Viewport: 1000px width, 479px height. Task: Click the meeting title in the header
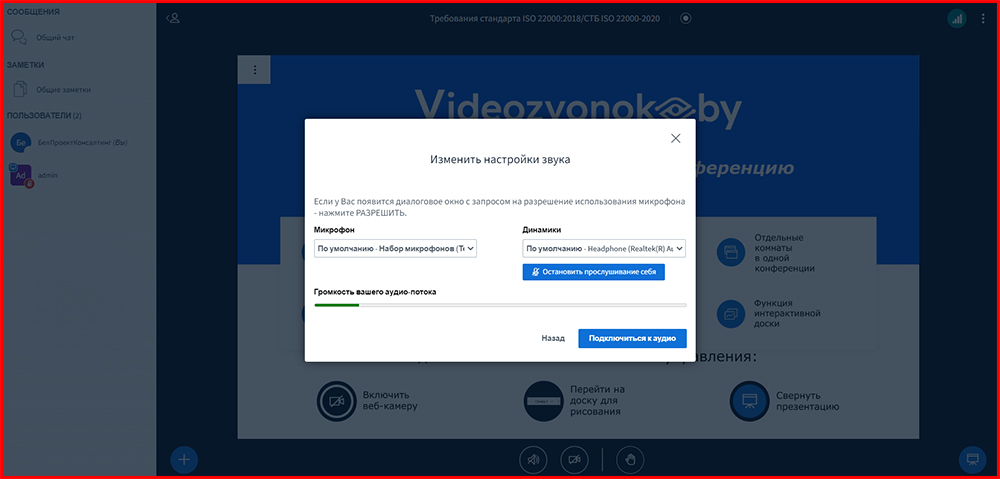pyautogui.click(x=547, y=18)
